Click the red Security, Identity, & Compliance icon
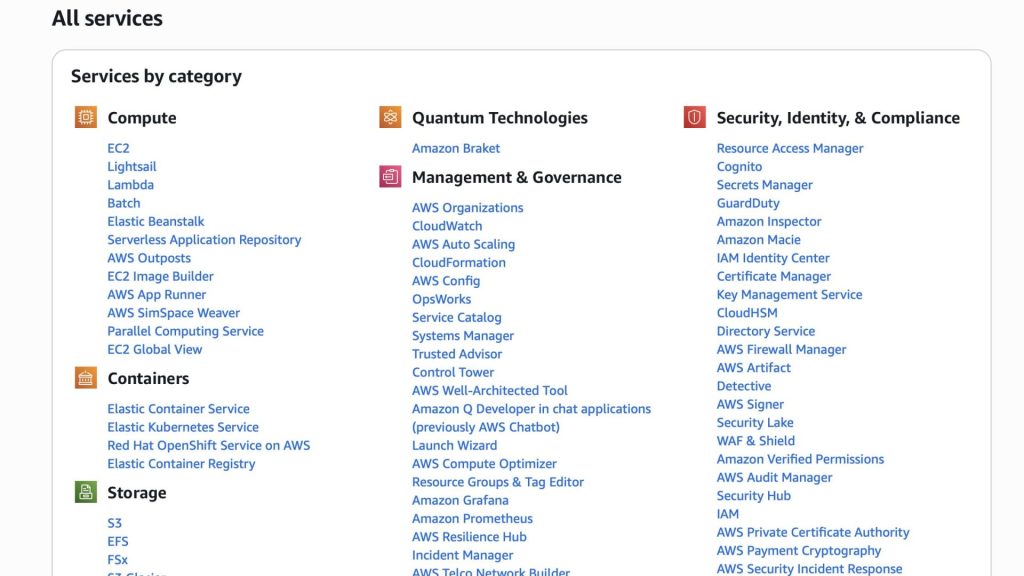 point(695,118)
